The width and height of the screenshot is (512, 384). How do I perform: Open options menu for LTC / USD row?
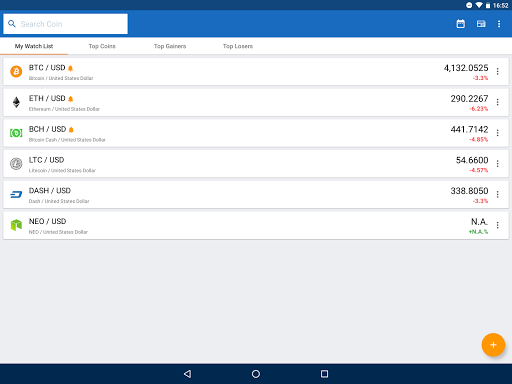[497, 164]
